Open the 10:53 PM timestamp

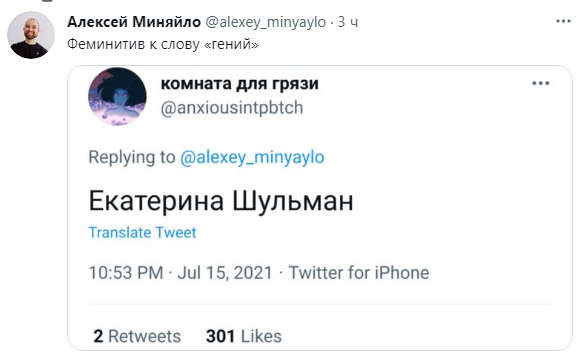pyautogui.click(x=126, y=273)
